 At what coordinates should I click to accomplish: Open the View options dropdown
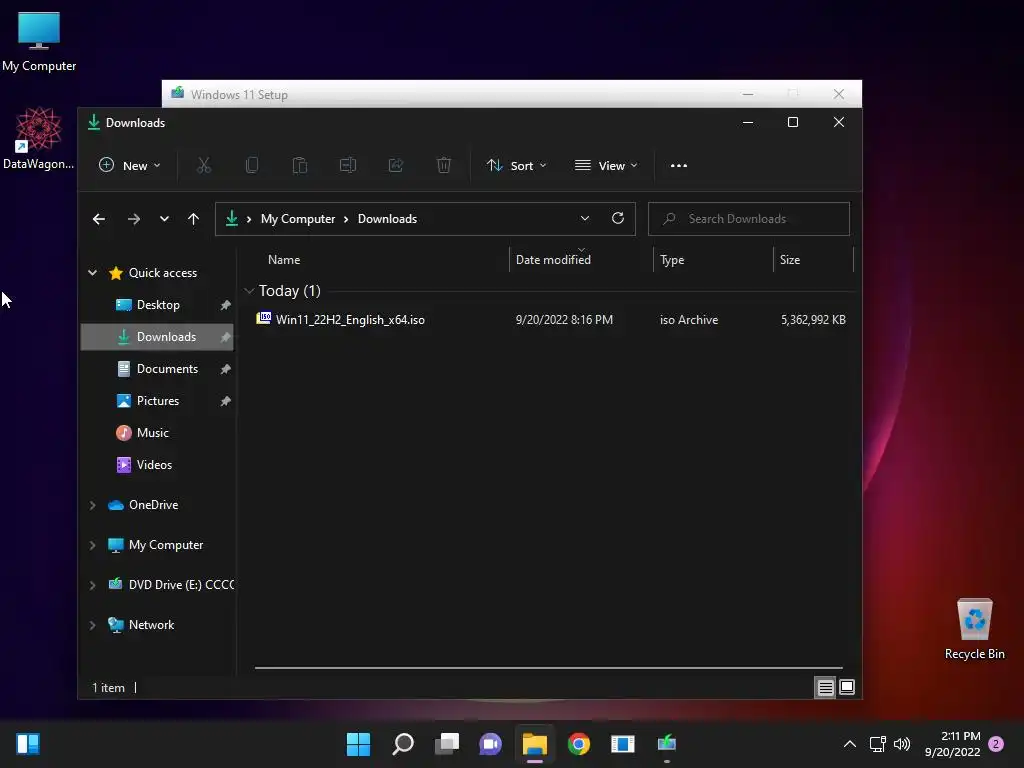606,165
